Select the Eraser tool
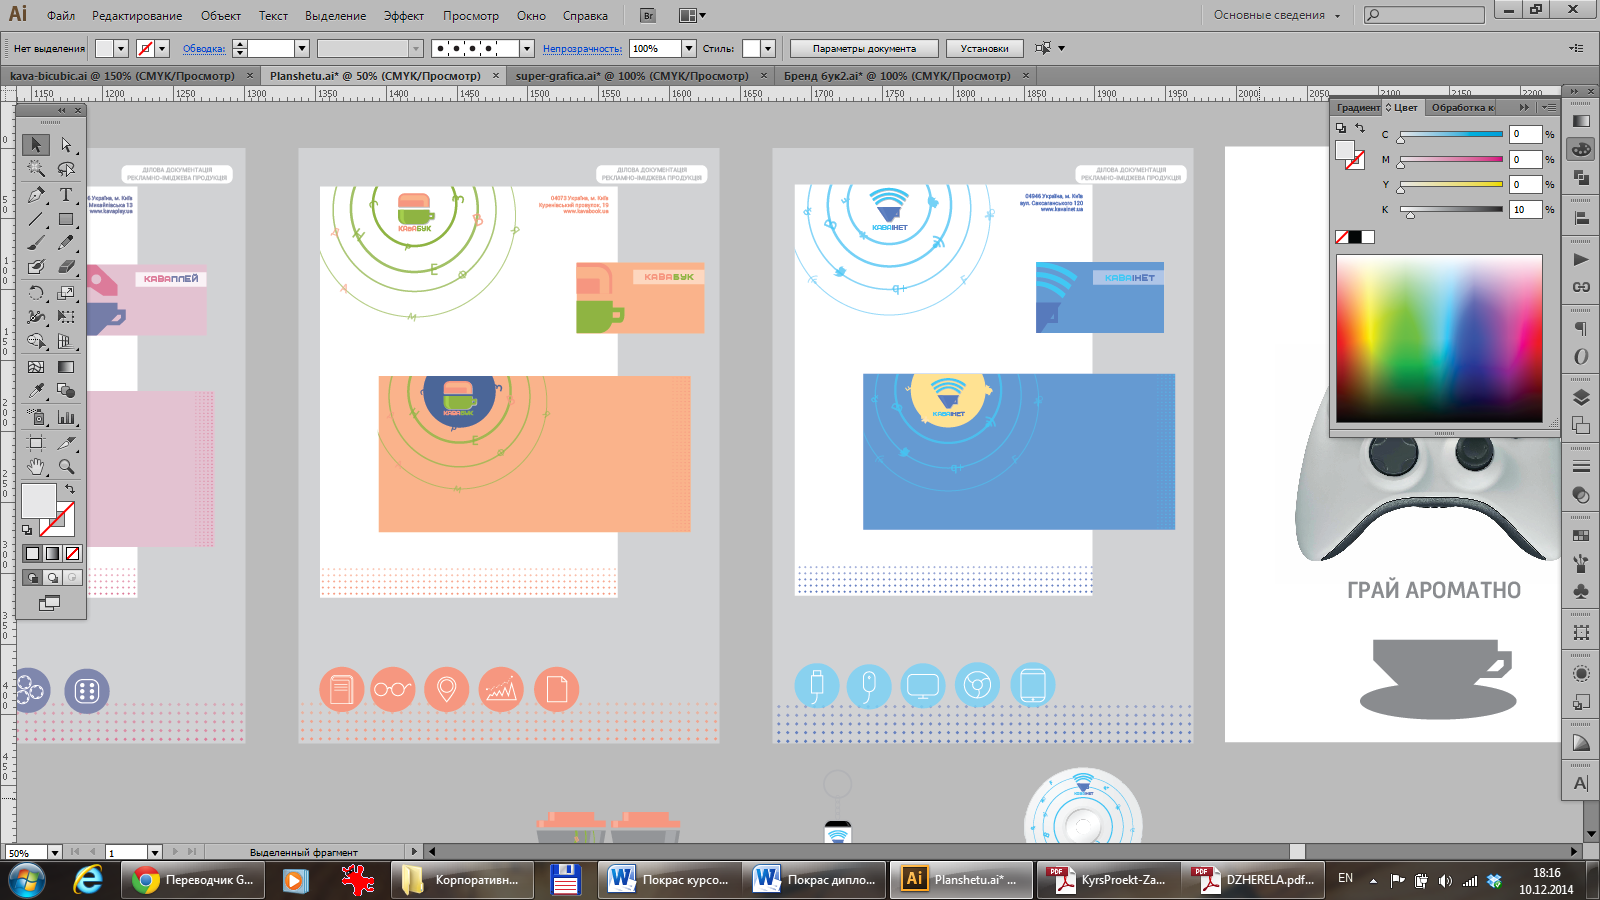 coord(66,267)
